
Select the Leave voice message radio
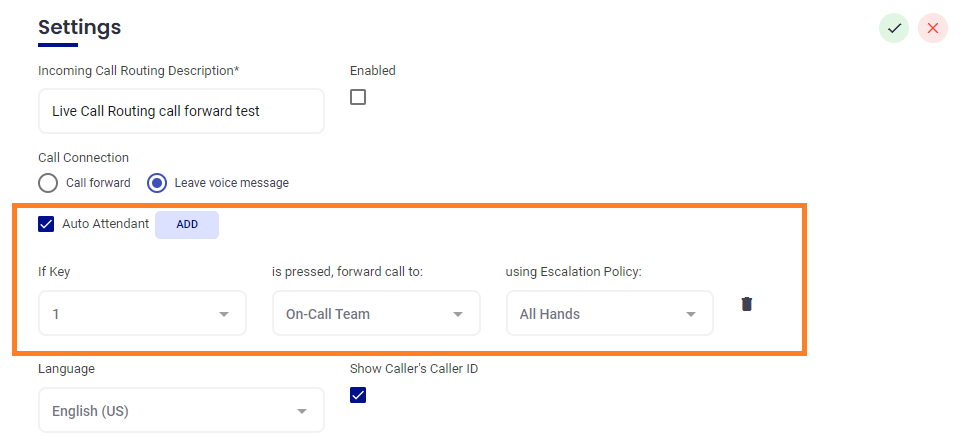pyautogui.click(x=157, y=183)
